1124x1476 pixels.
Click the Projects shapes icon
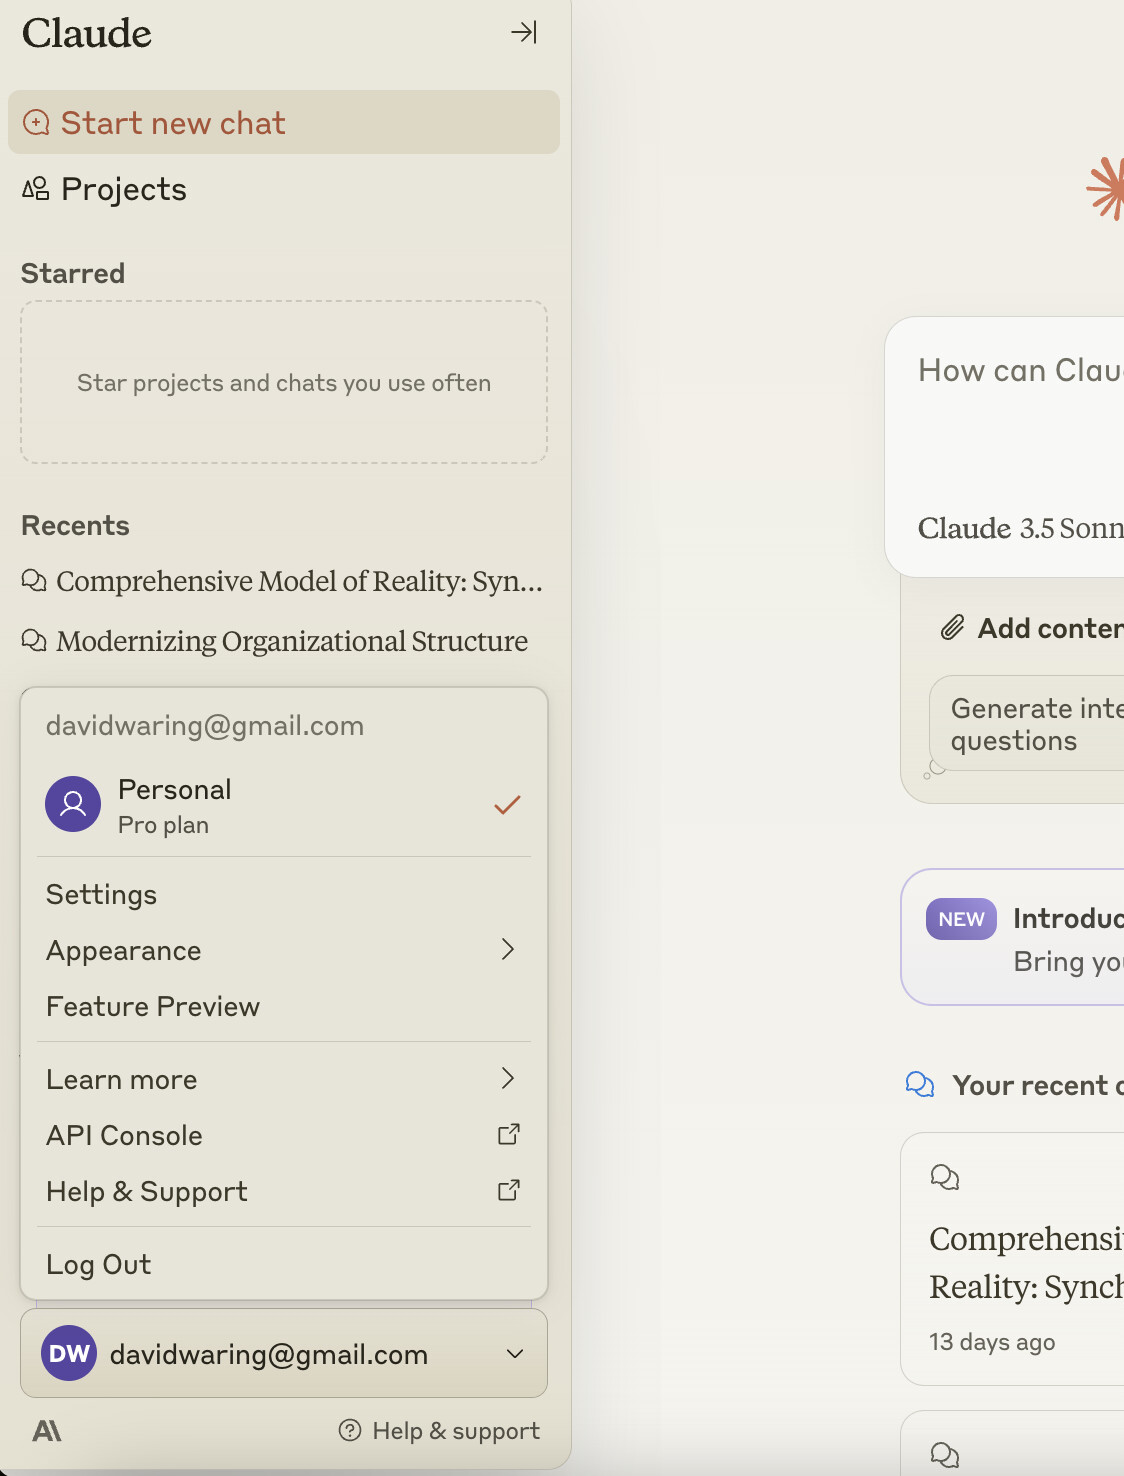point(36,188)
